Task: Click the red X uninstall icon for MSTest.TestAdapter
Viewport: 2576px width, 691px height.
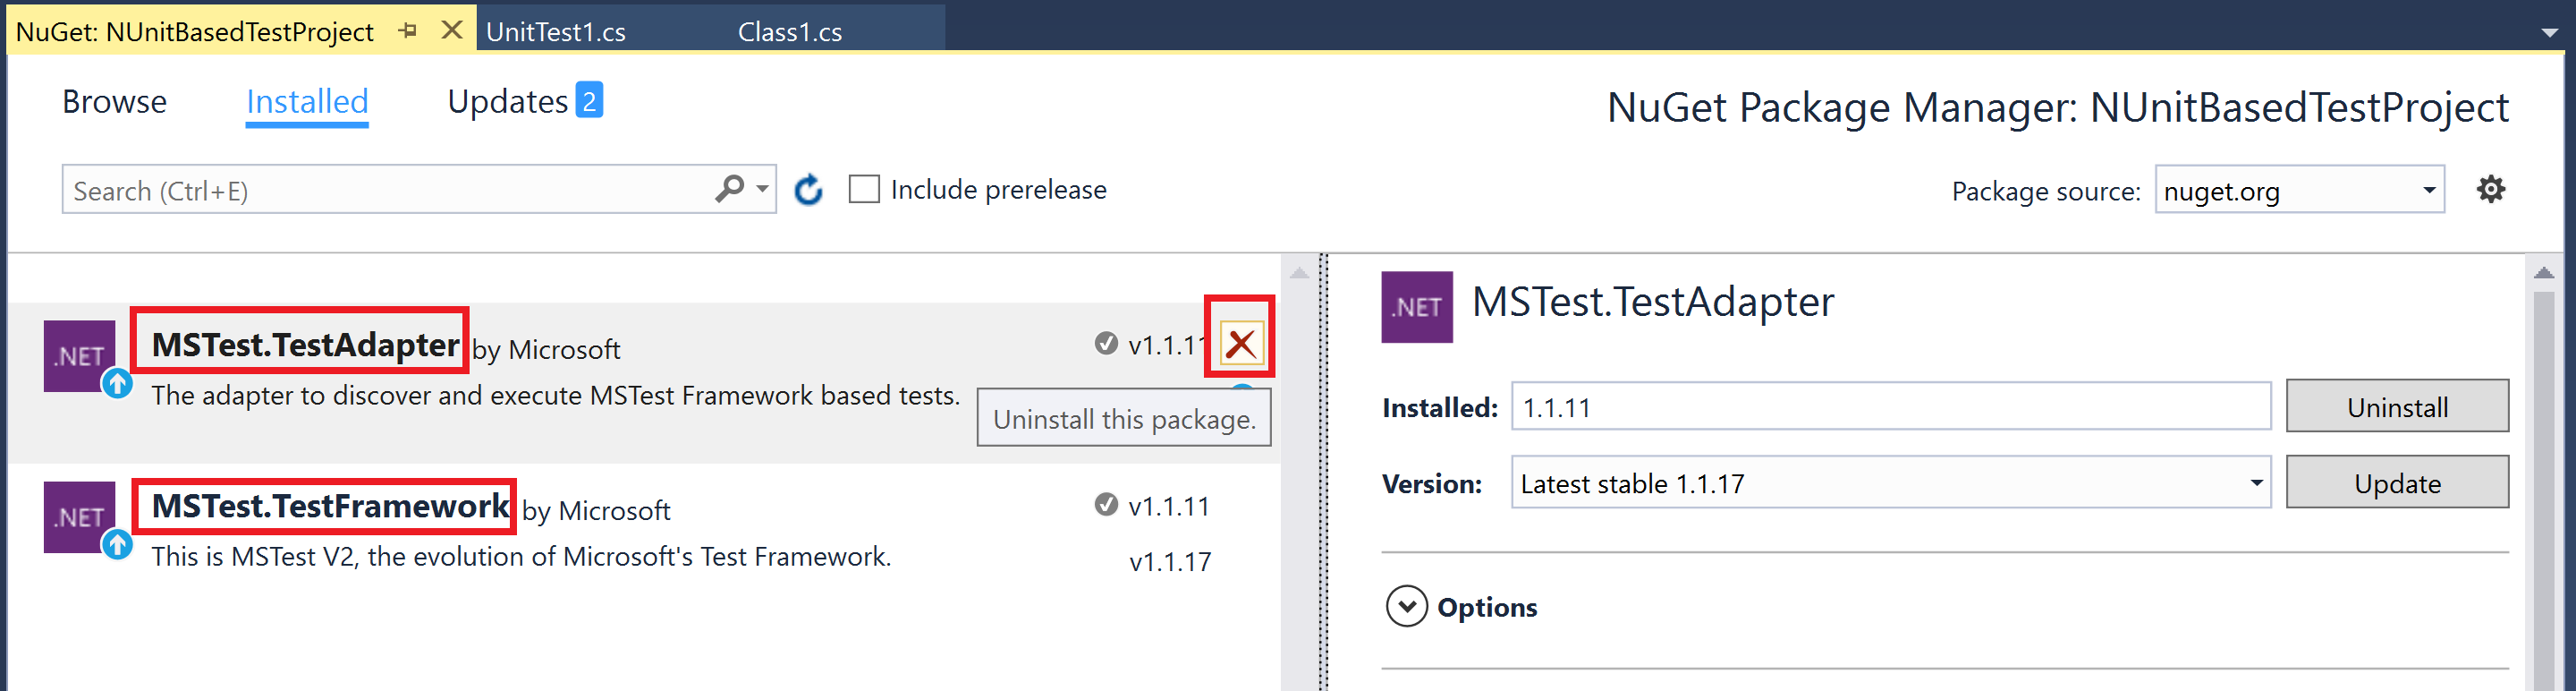Action: (x=1241, y=344)
